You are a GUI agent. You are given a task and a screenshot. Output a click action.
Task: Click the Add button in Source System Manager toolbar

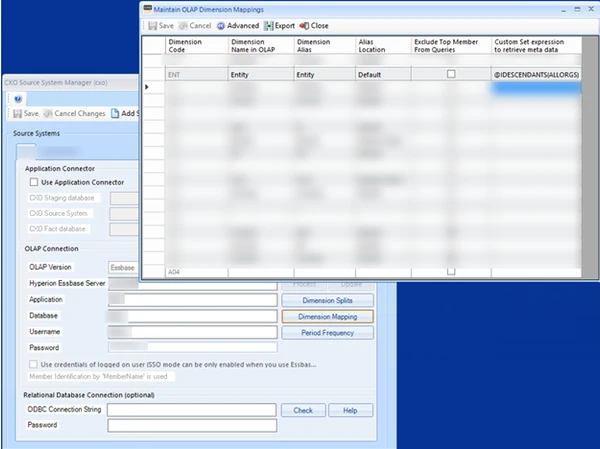click(x=124, y=113)
